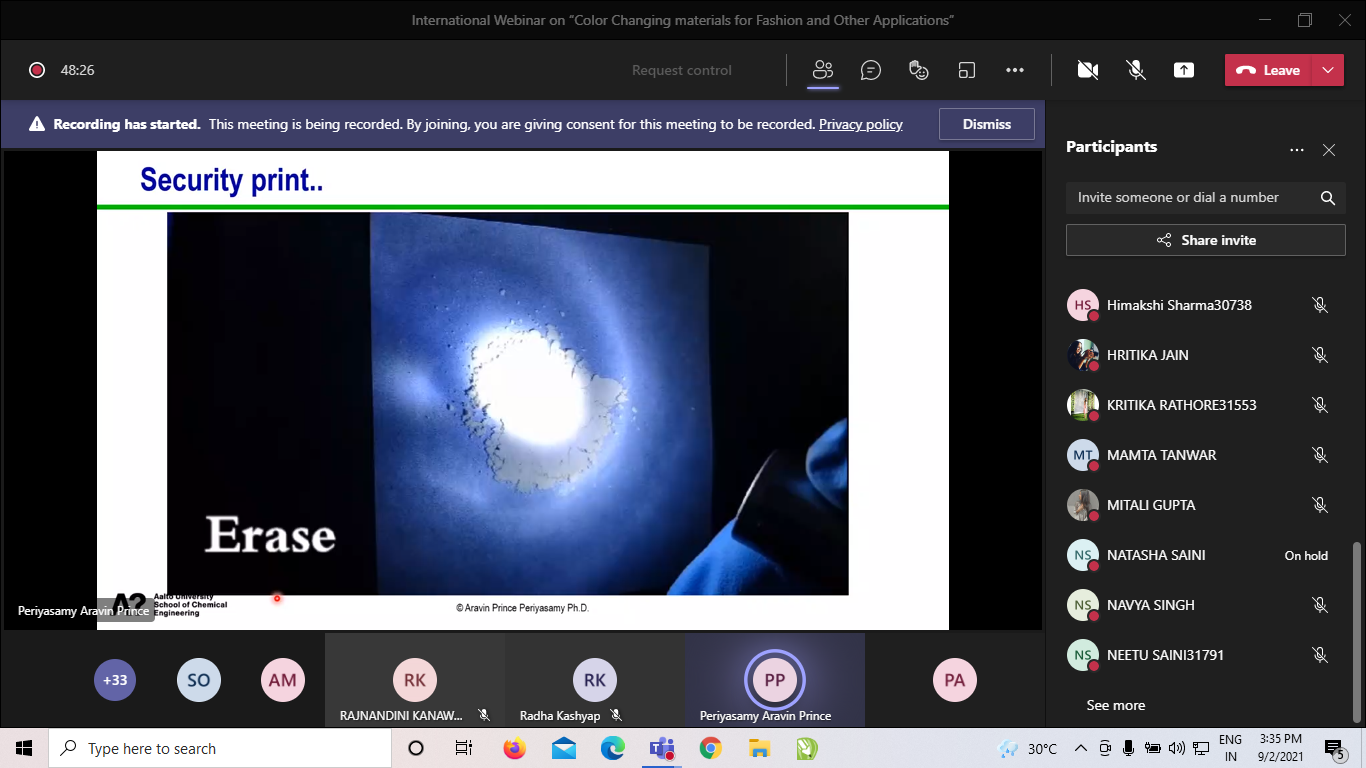Expand the Leave button dropdown arrow

tap(1327, 70)
